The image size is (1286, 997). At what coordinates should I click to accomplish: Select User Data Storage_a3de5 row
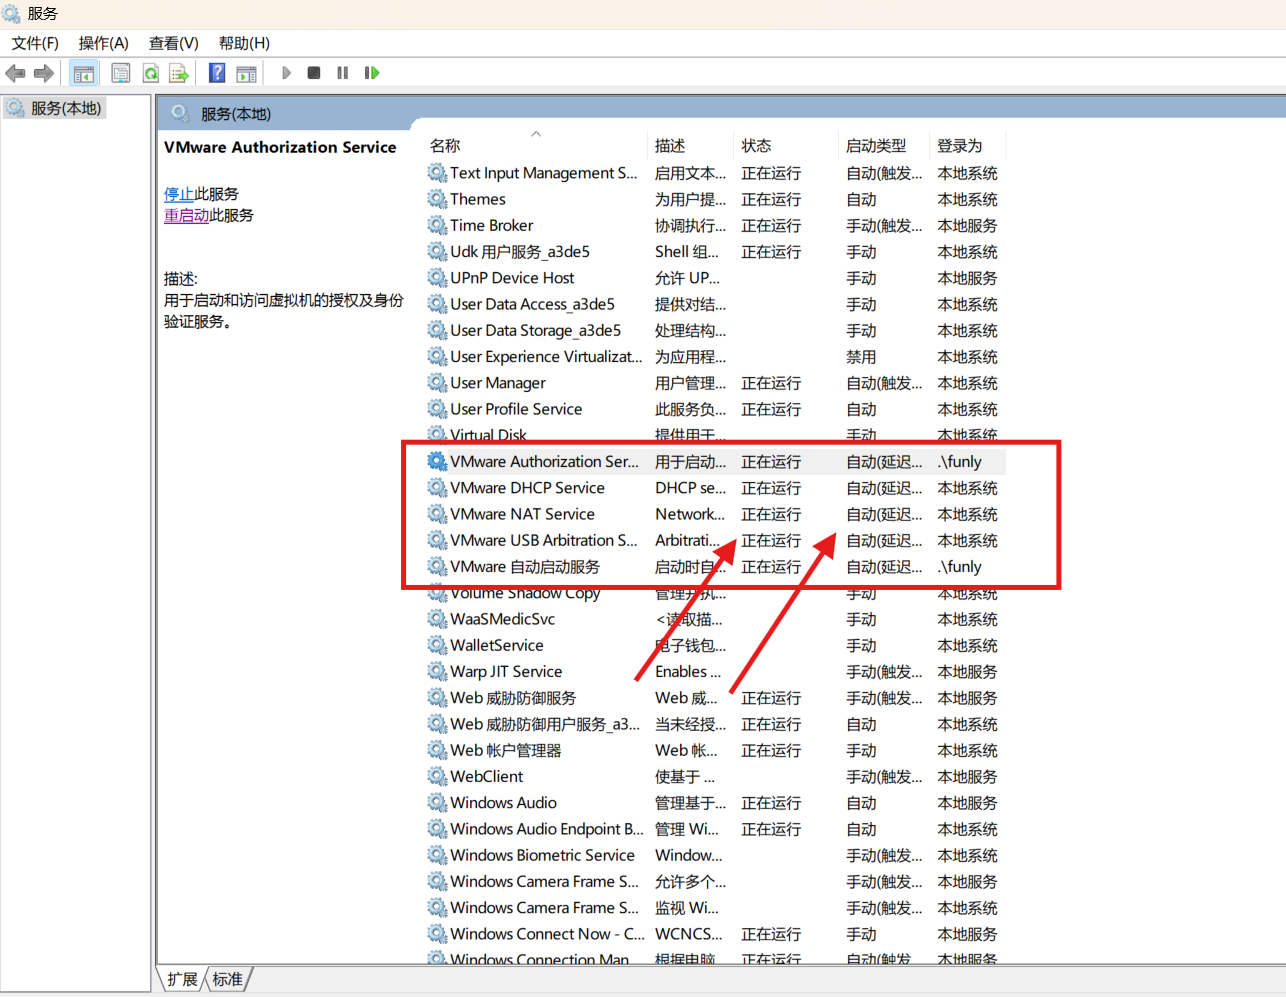coord(715,330)
